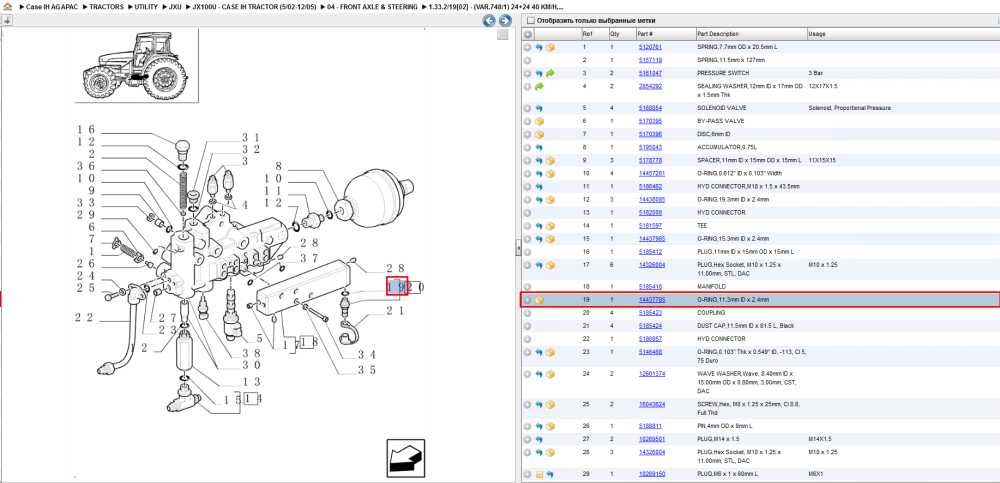Image resolution: width=1000 pixels, height=483 pixels.
Task: Sort by the Part # column header
Action: pyautogui.click(x=665, y=34)
